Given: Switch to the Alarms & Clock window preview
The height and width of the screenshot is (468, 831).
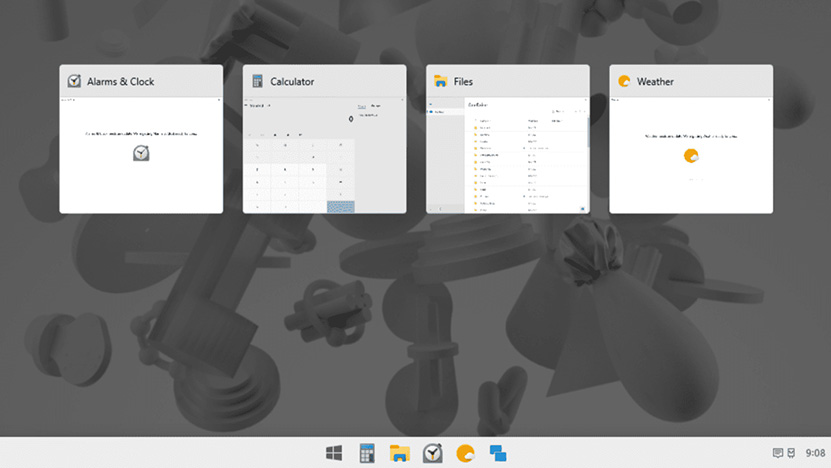Looking at the screenshot, I should [141, 155].
